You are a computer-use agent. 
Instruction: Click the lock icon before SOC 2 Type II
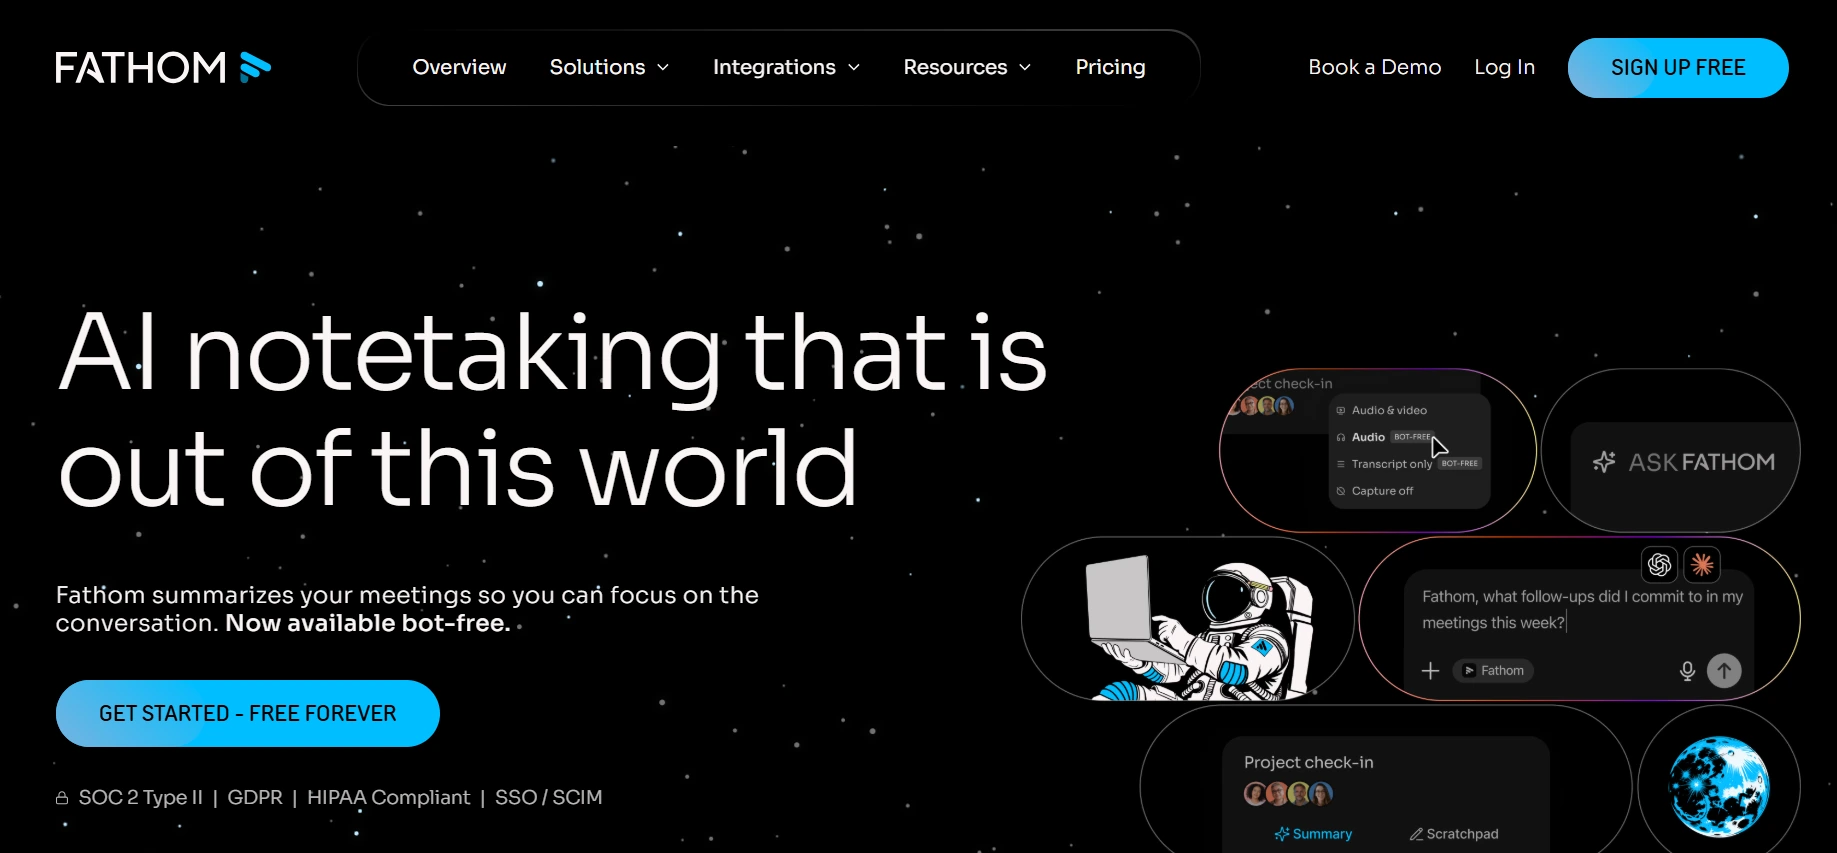tap(62, 798)
